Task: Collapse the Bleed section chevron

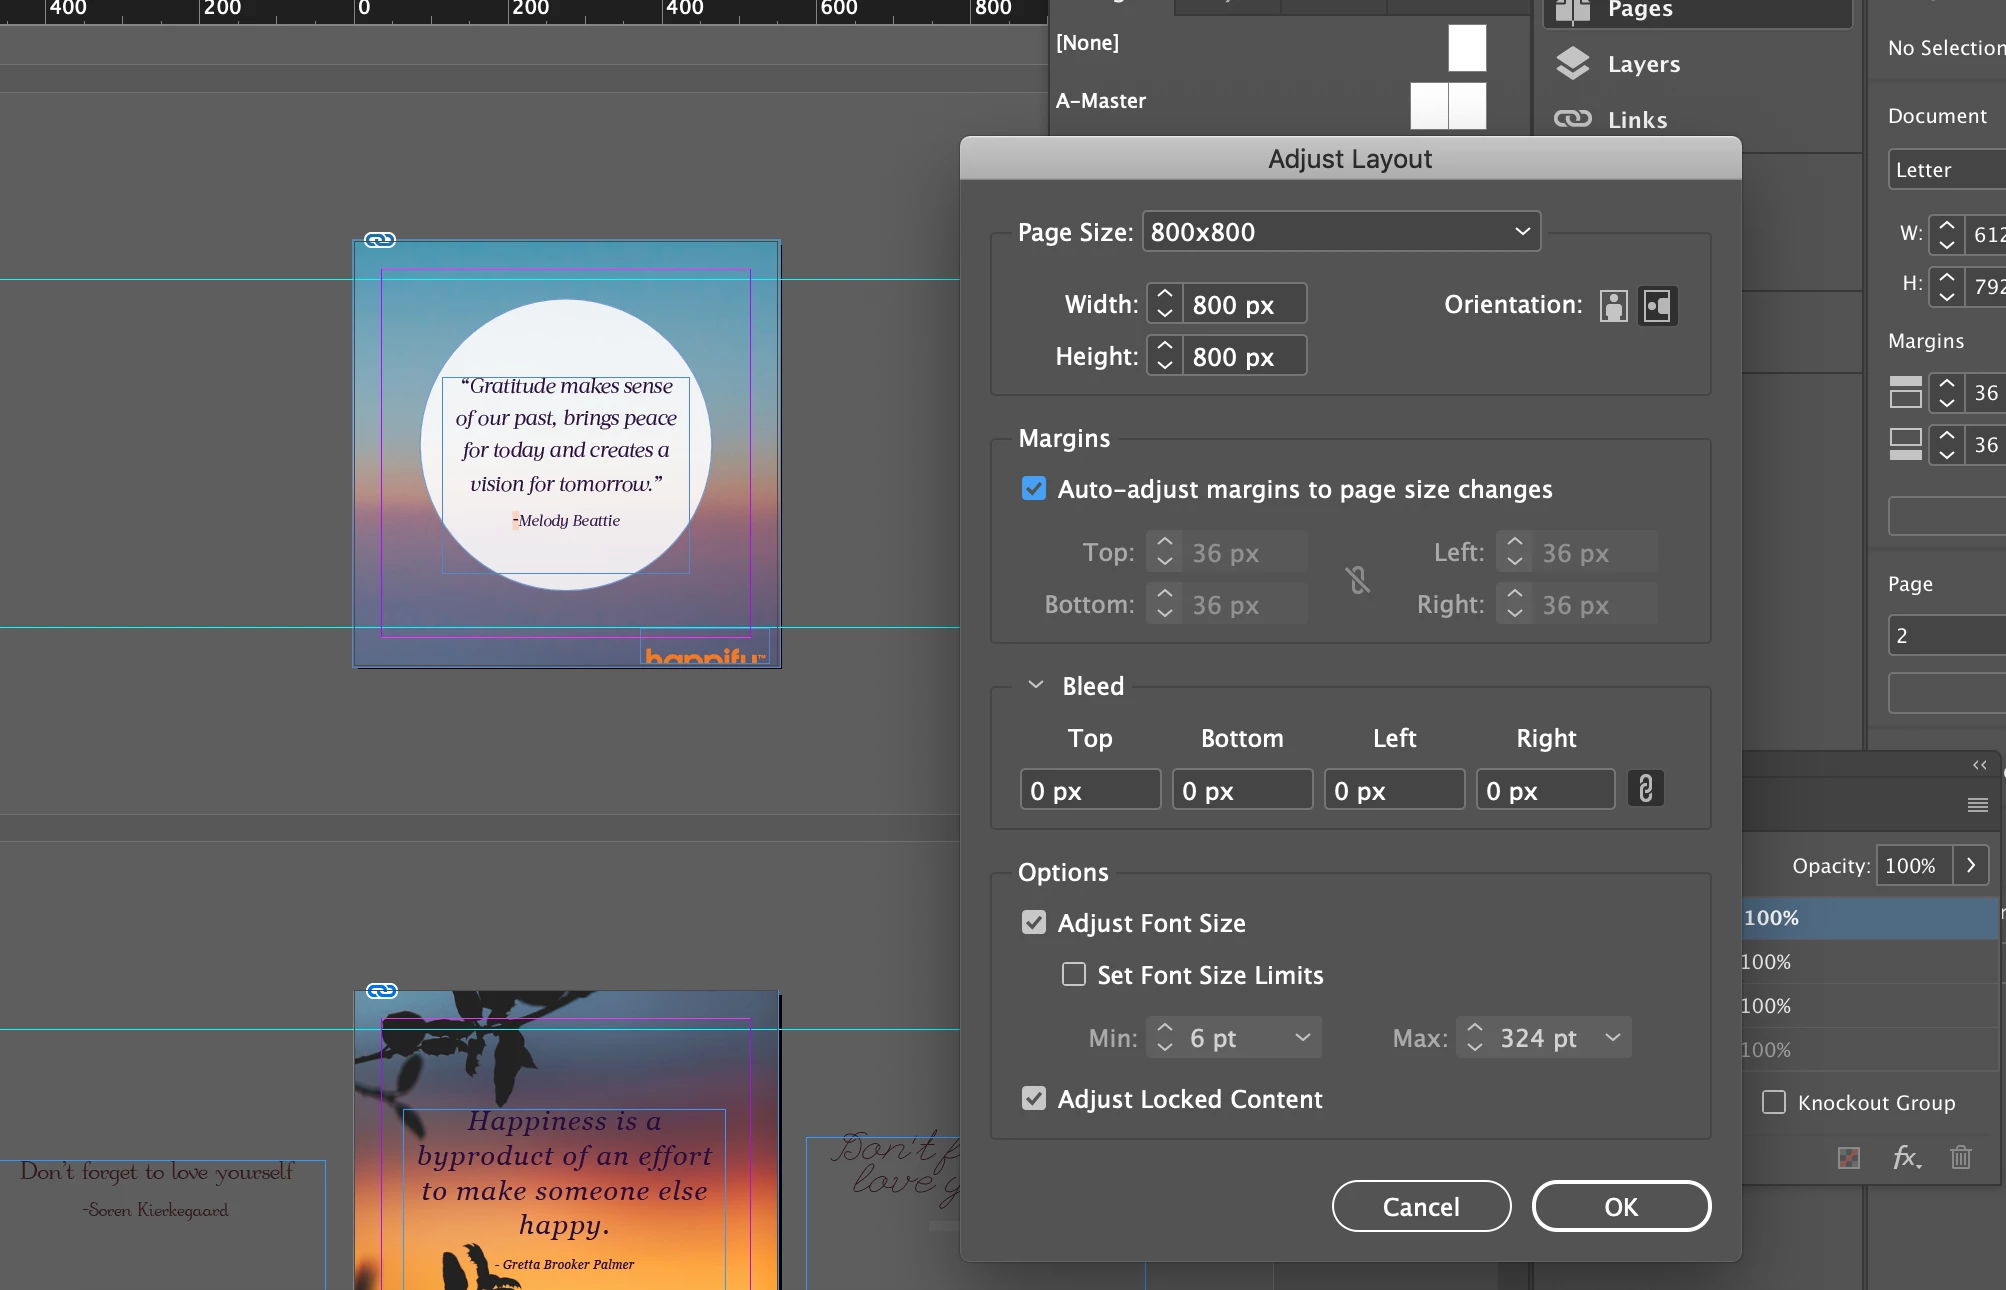Action: (x=1036, y=685)
